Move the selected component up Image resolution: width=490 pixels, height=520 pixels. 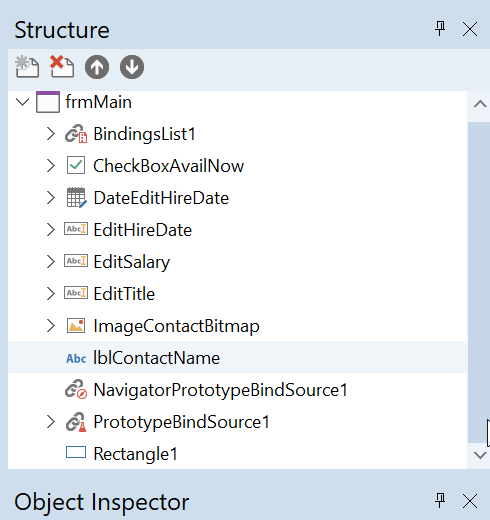click(x=97, y=67)
